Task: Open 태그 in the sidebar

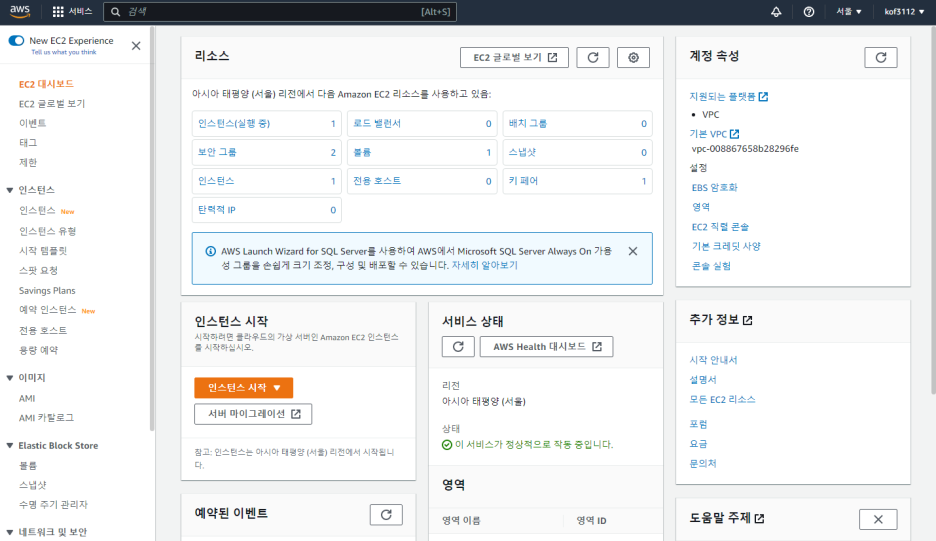Action: point(28,143)
